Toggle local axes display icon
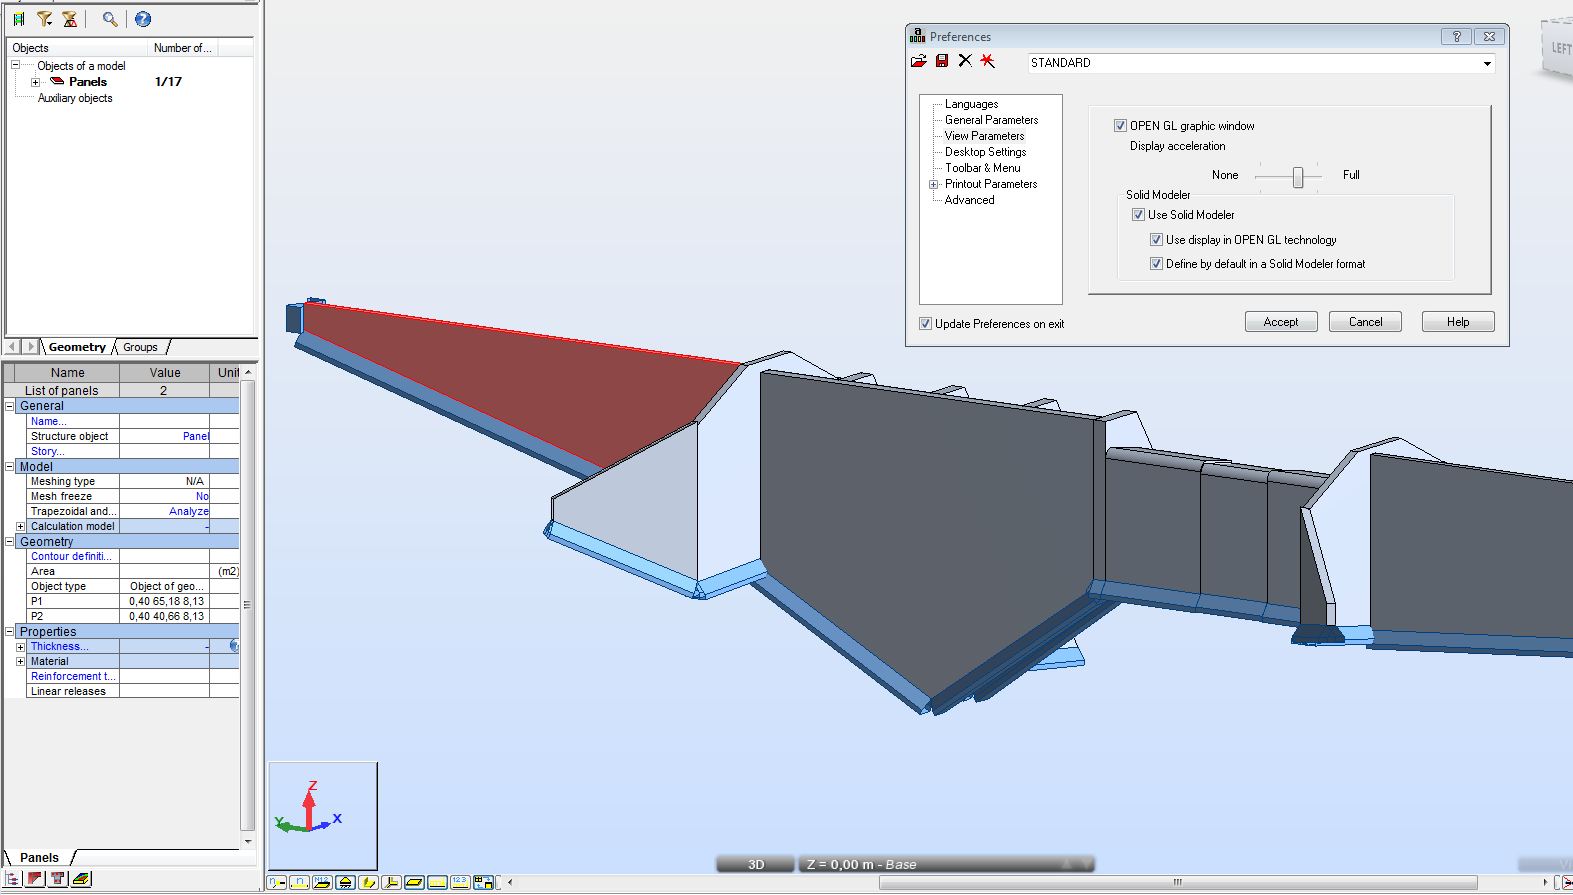 [391, 882]
